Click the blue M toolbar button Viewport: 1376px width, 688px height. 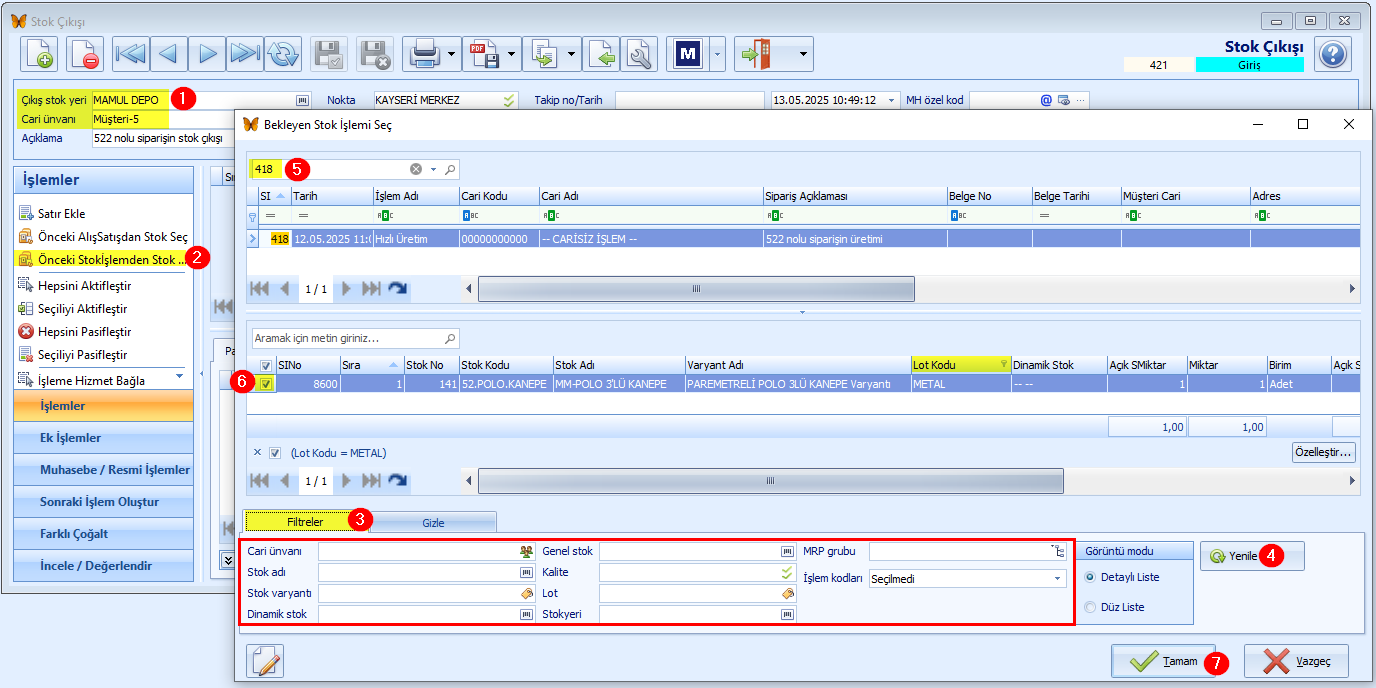pos(688,54)
